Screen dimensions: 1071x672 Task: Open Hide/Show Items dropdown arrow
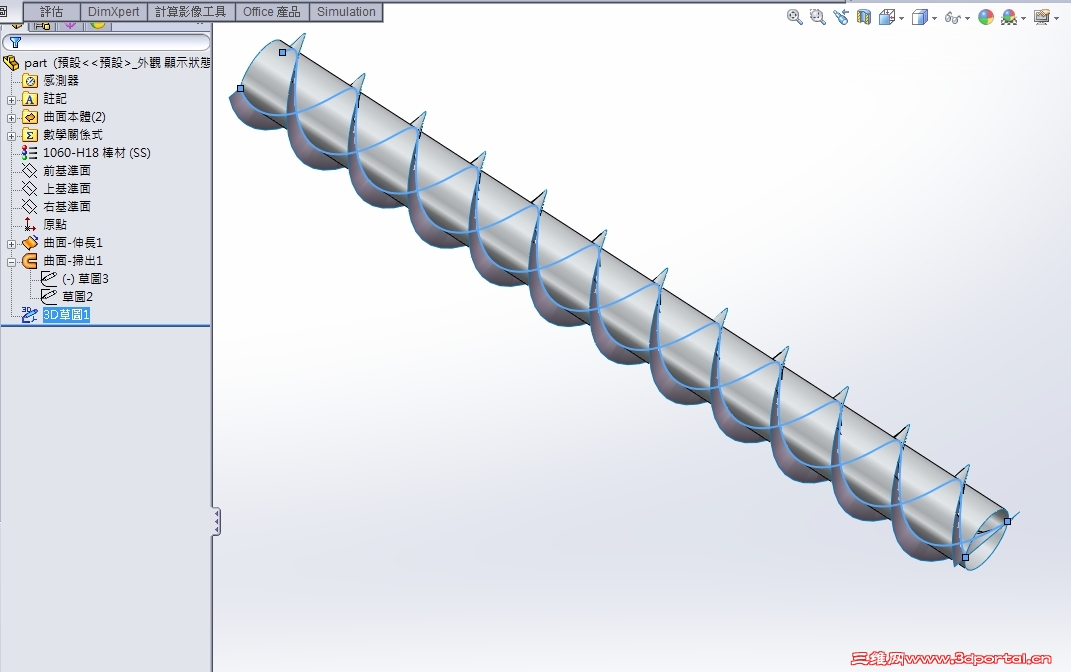tap(967, 18)
